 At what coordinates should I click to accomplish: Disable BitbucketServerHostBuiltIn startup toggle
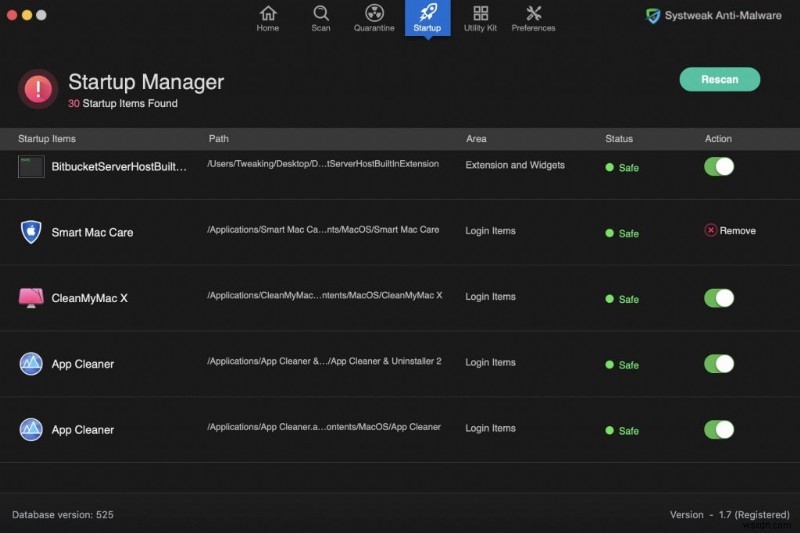click(719, 166)
